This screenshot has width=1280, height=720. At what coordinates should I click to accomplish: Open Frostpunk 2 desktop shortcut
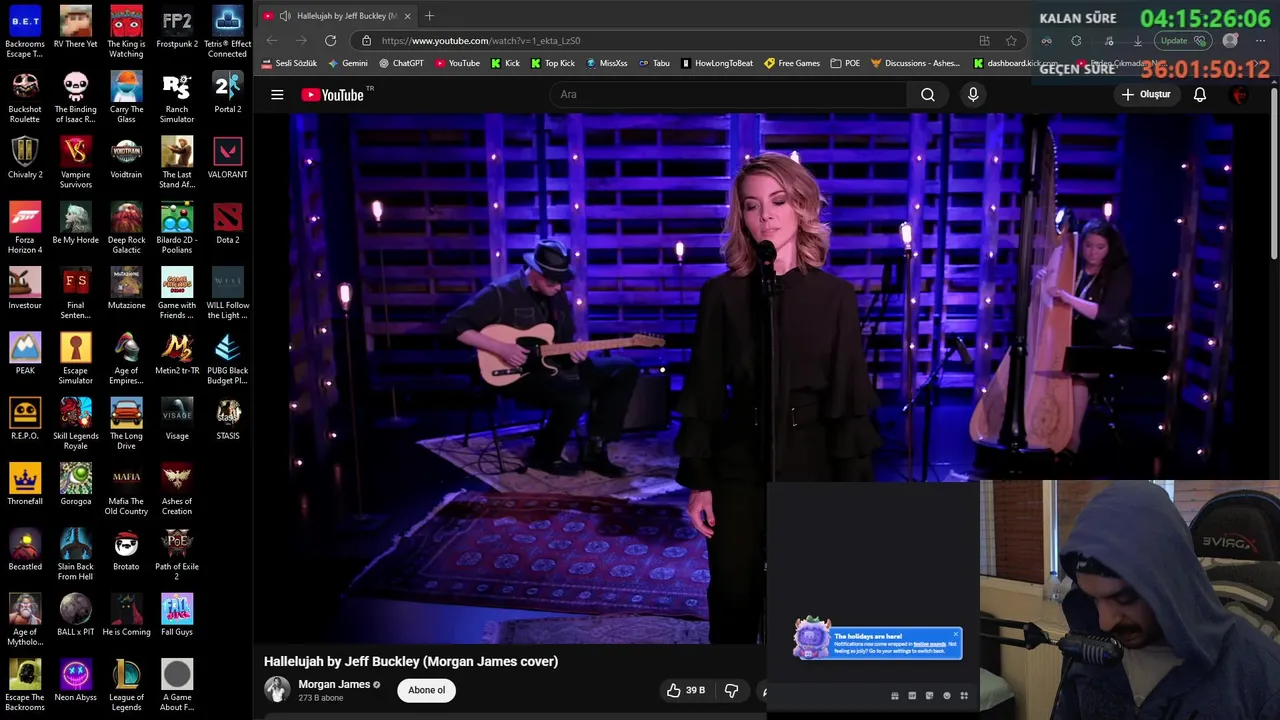point(177,28)
